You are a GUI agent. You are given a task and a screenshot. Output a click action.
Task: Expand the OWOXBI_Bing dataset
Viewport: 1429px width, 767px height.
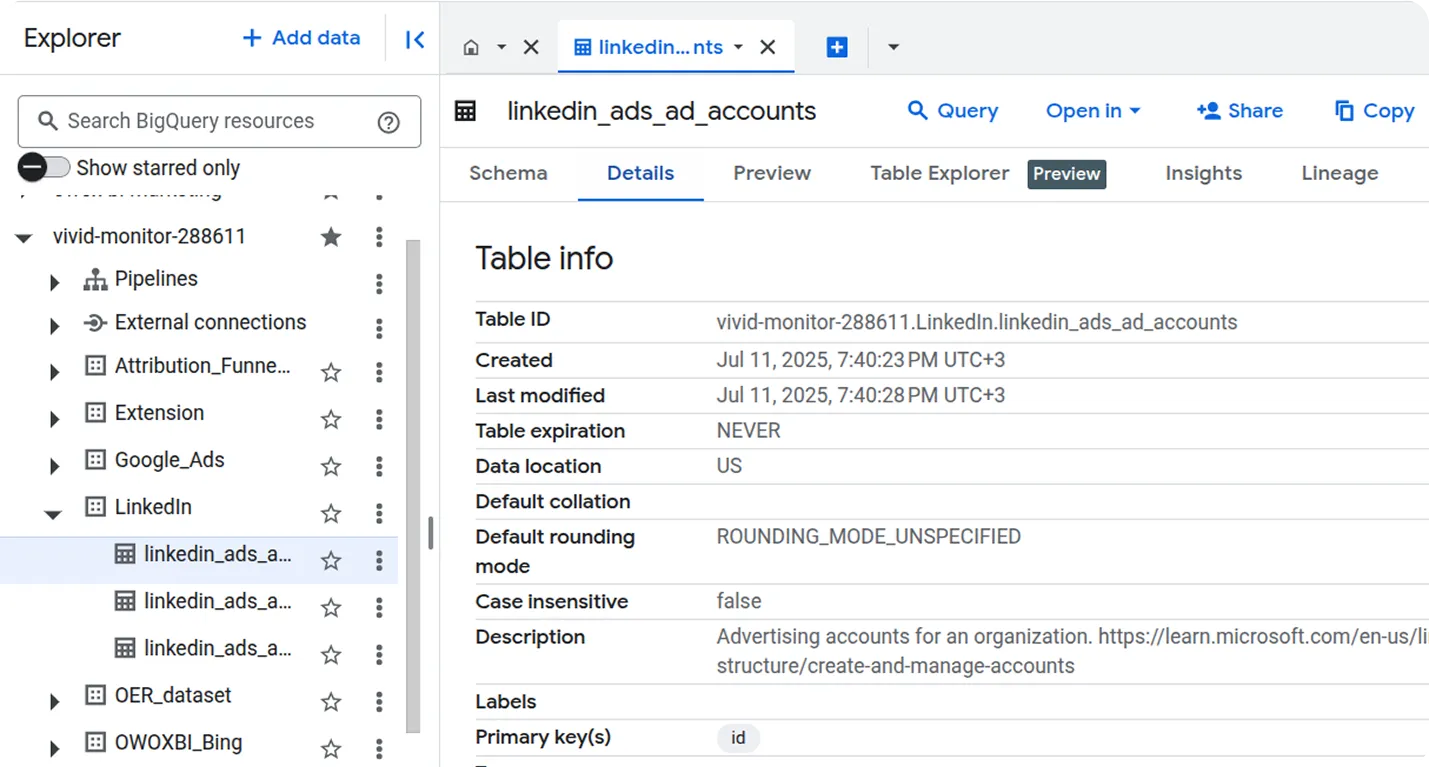pos(55,748)
